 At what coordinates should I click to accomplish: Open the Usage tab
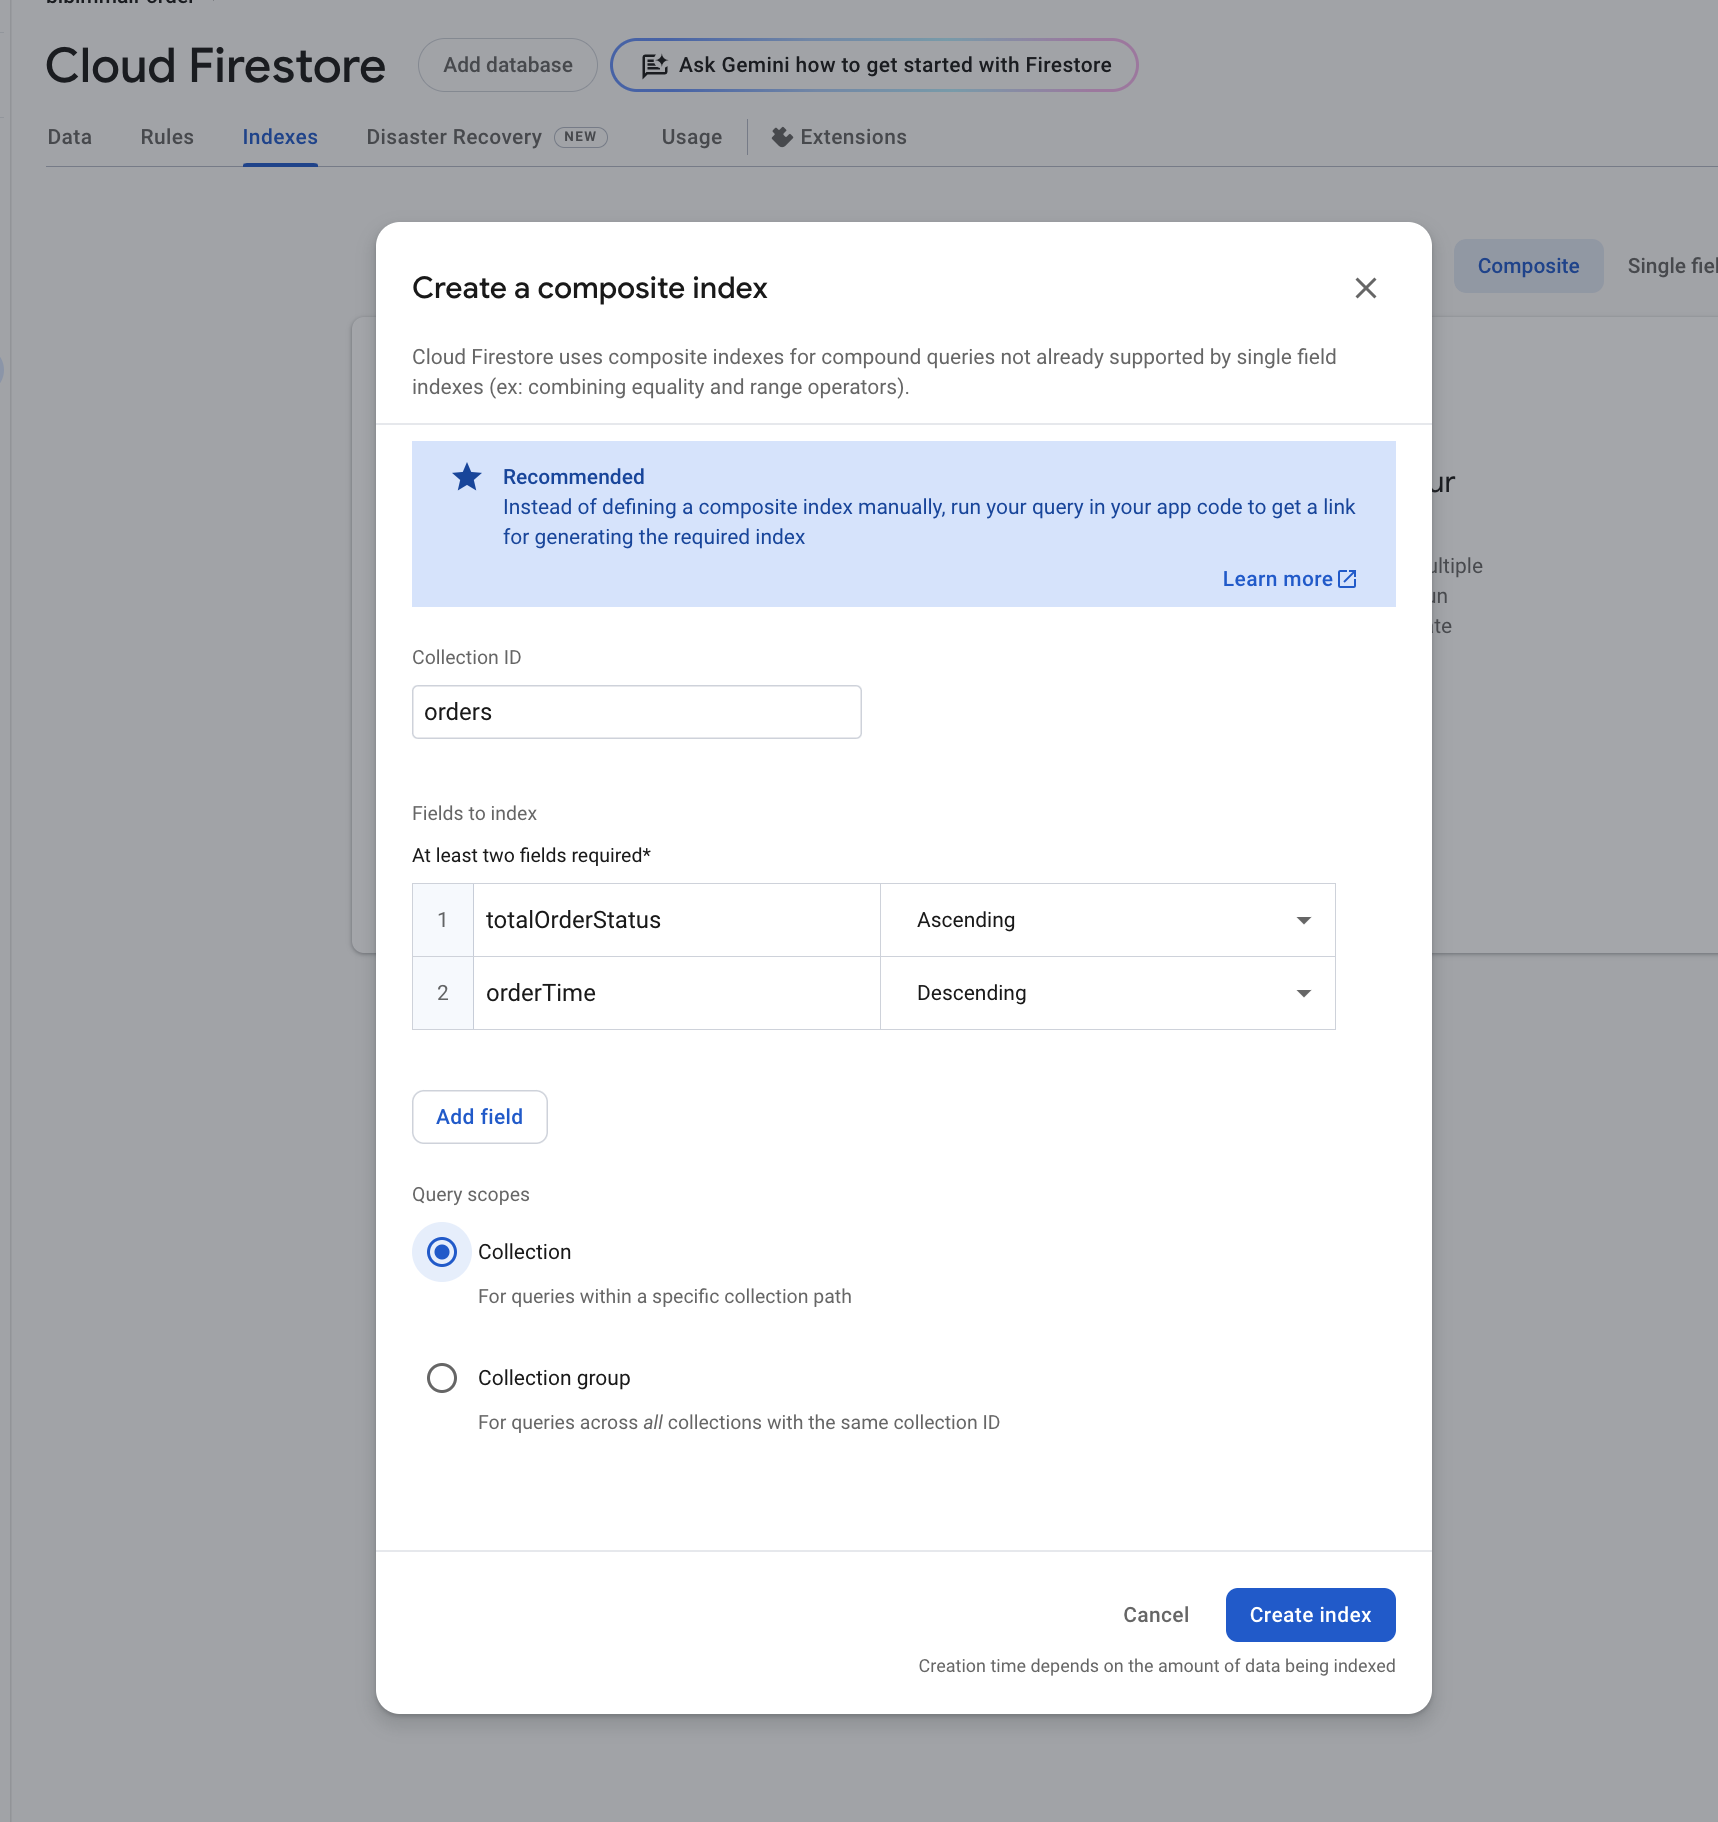click(692, 137)
